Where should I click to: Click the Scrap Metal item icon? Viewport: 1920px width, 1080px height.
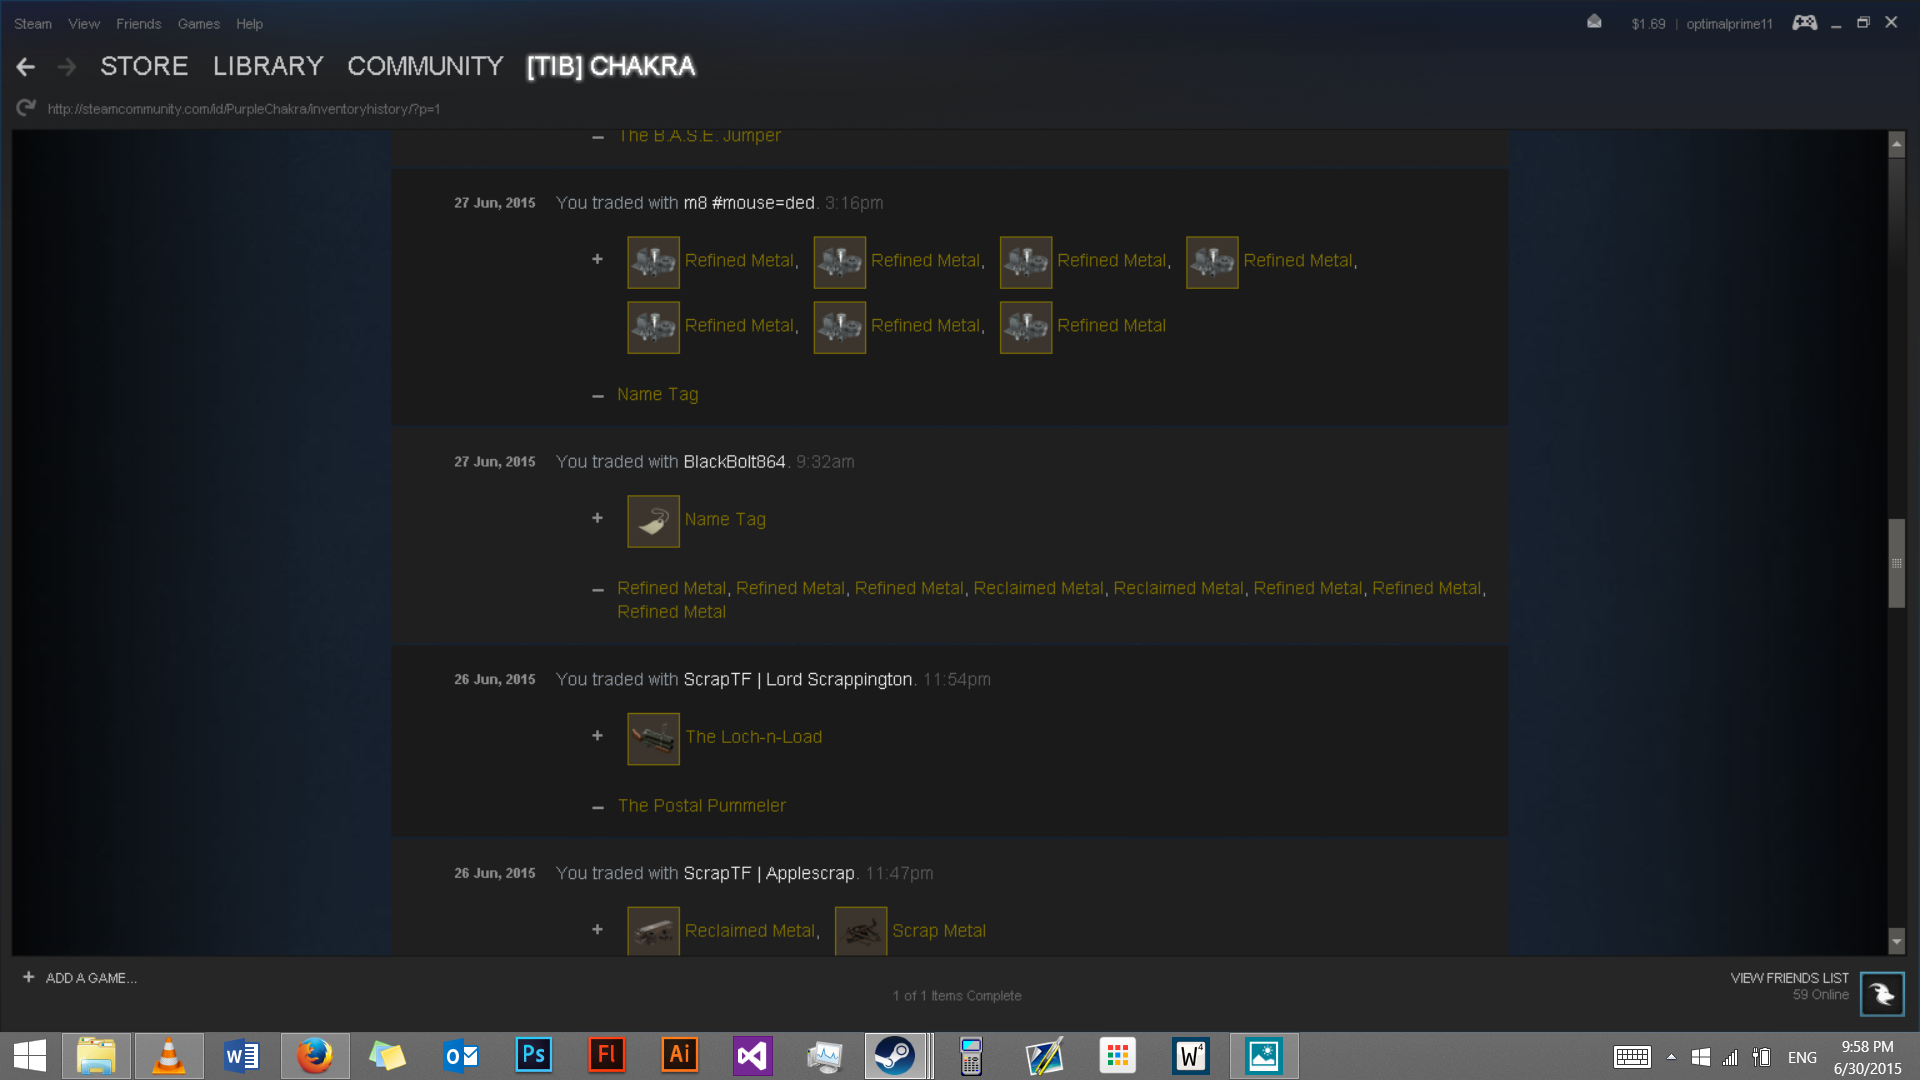pos(860,931)
